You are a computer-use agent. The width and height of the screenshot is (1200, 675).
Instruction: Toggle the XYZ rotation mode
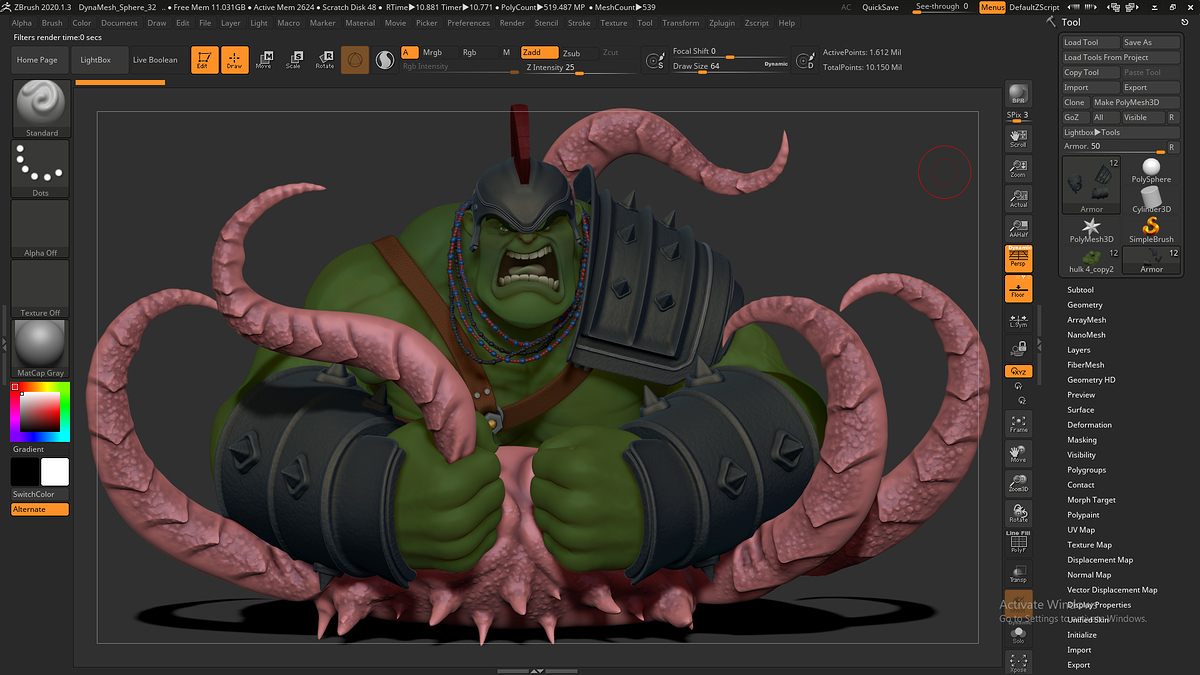pyautogui.click(x=1018, y=371)
